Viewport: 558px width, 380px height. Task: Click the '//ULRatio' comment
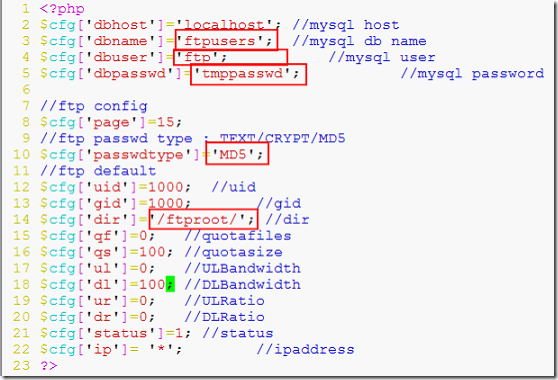225,301
